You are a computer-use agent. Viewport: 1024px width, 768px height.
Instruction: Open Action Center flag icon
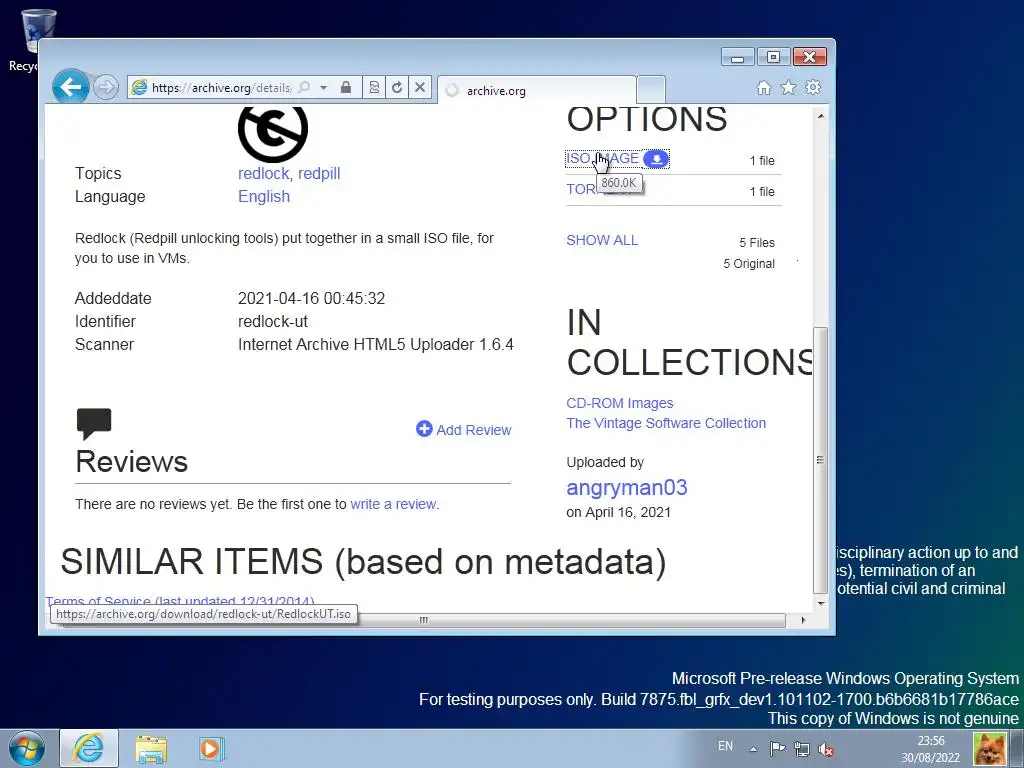(x=777, y=749)
